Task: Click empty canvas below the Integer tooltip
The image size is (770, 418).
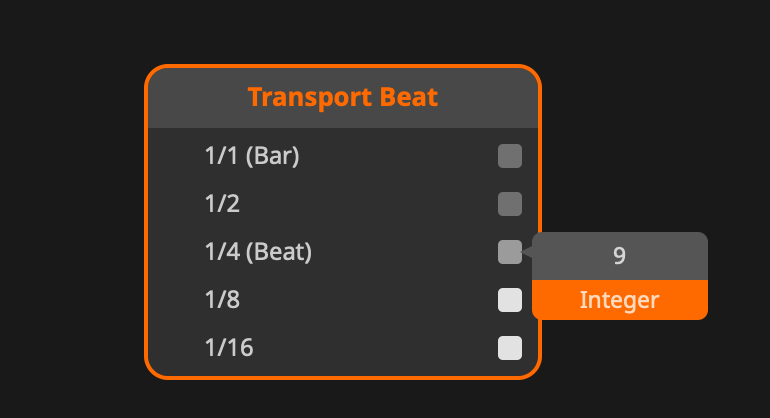Action: [640, 370]
